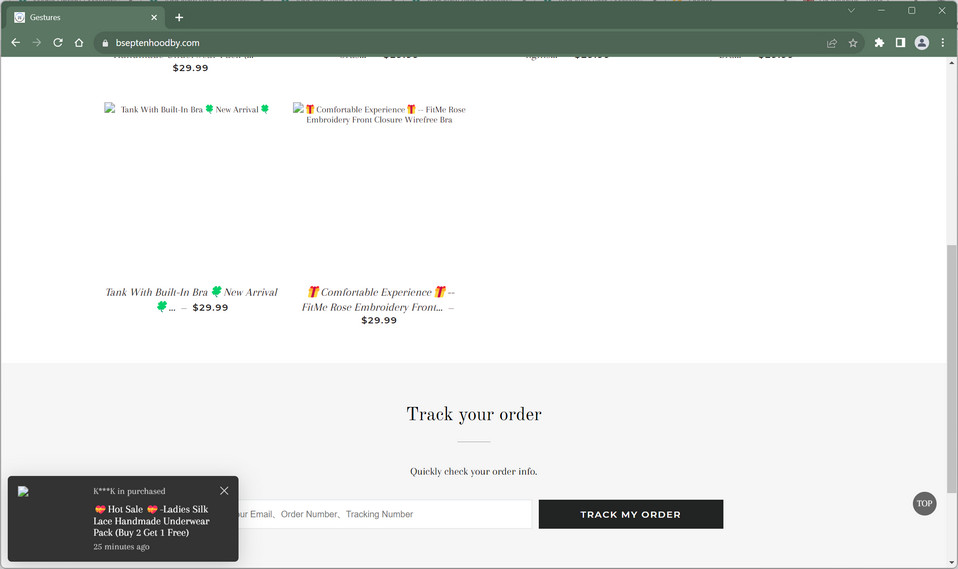Open Tank With Built-In Bra product image
Image resolution: width=958 pixels, height=569 pixels.
pyautogui.click(x=191, y=188)
